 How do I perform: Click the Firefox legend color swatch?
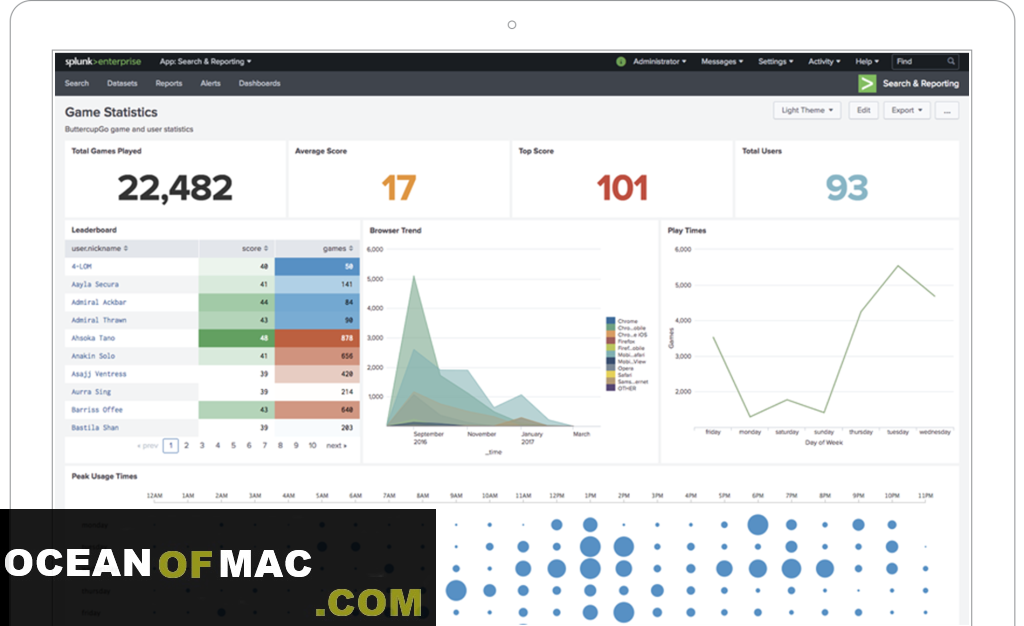[611, 341]
